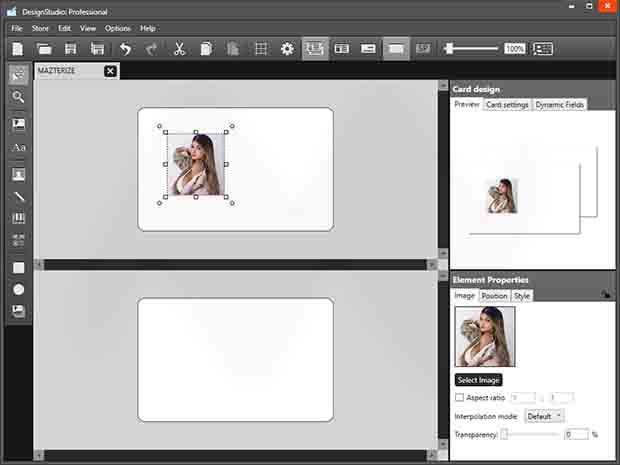Screen dimensions: 620x465
Task: Undo the last action
Action: [x=125, y=49]
